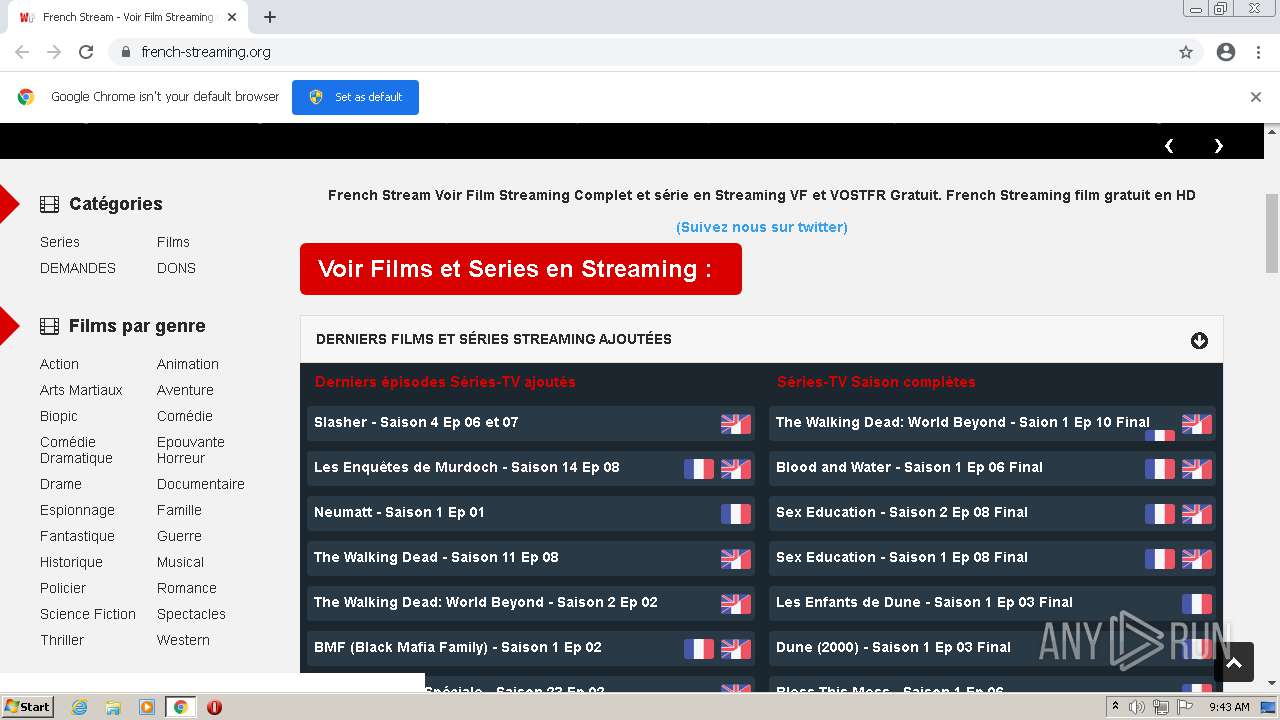1280x720 pixels.
Task: Select the Science Fiction genre
Action: pos(88,614)
